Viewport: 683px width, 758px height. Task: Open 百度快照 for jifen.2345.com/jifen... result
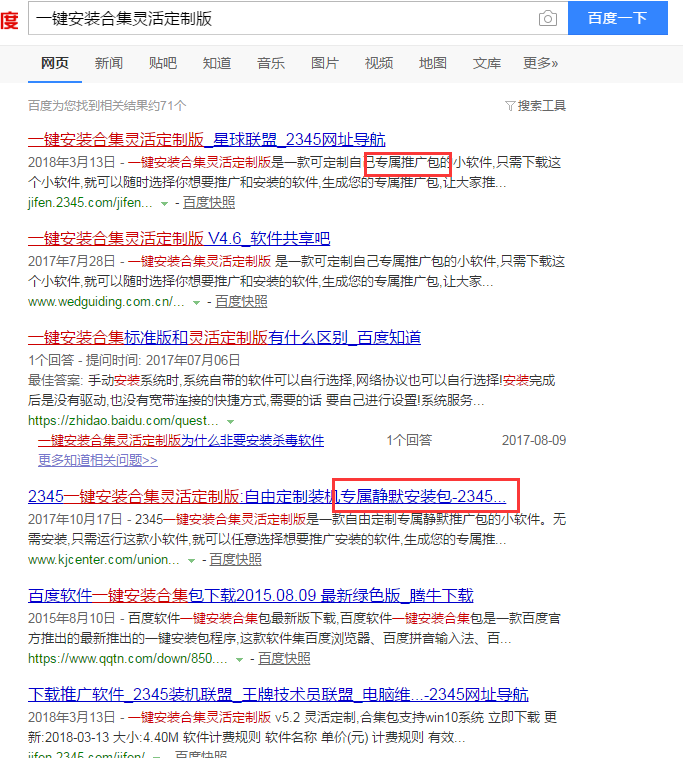pyautogui.click(x=209, y=203)
